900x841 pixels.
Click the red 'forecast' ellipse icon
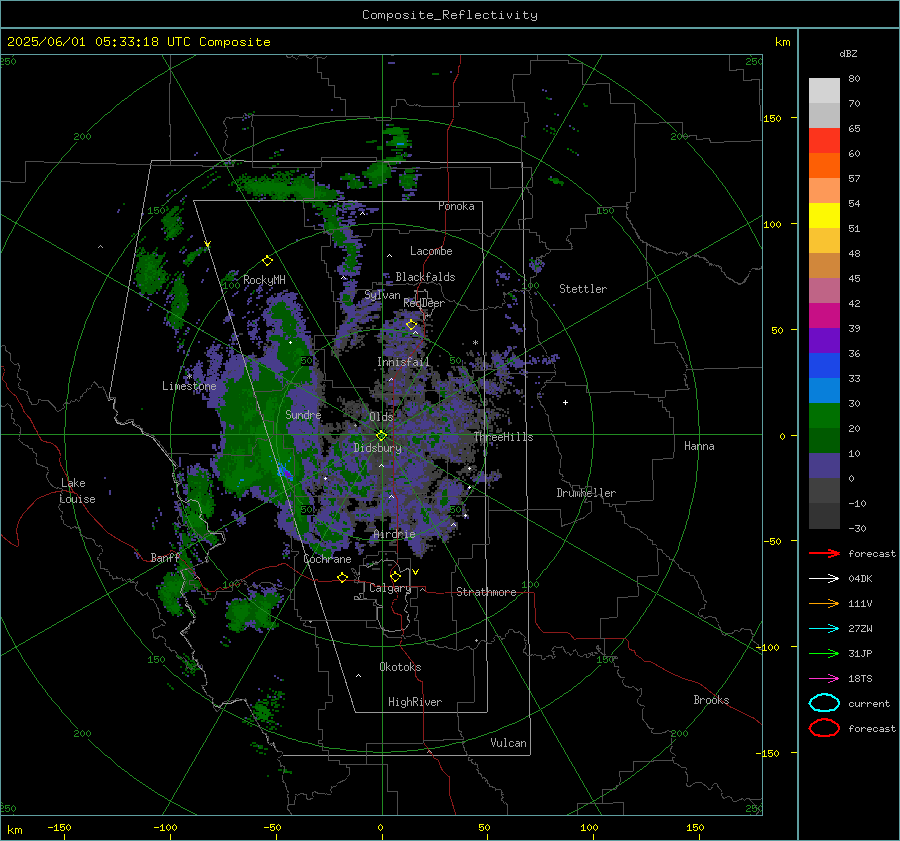coord(824,728)
